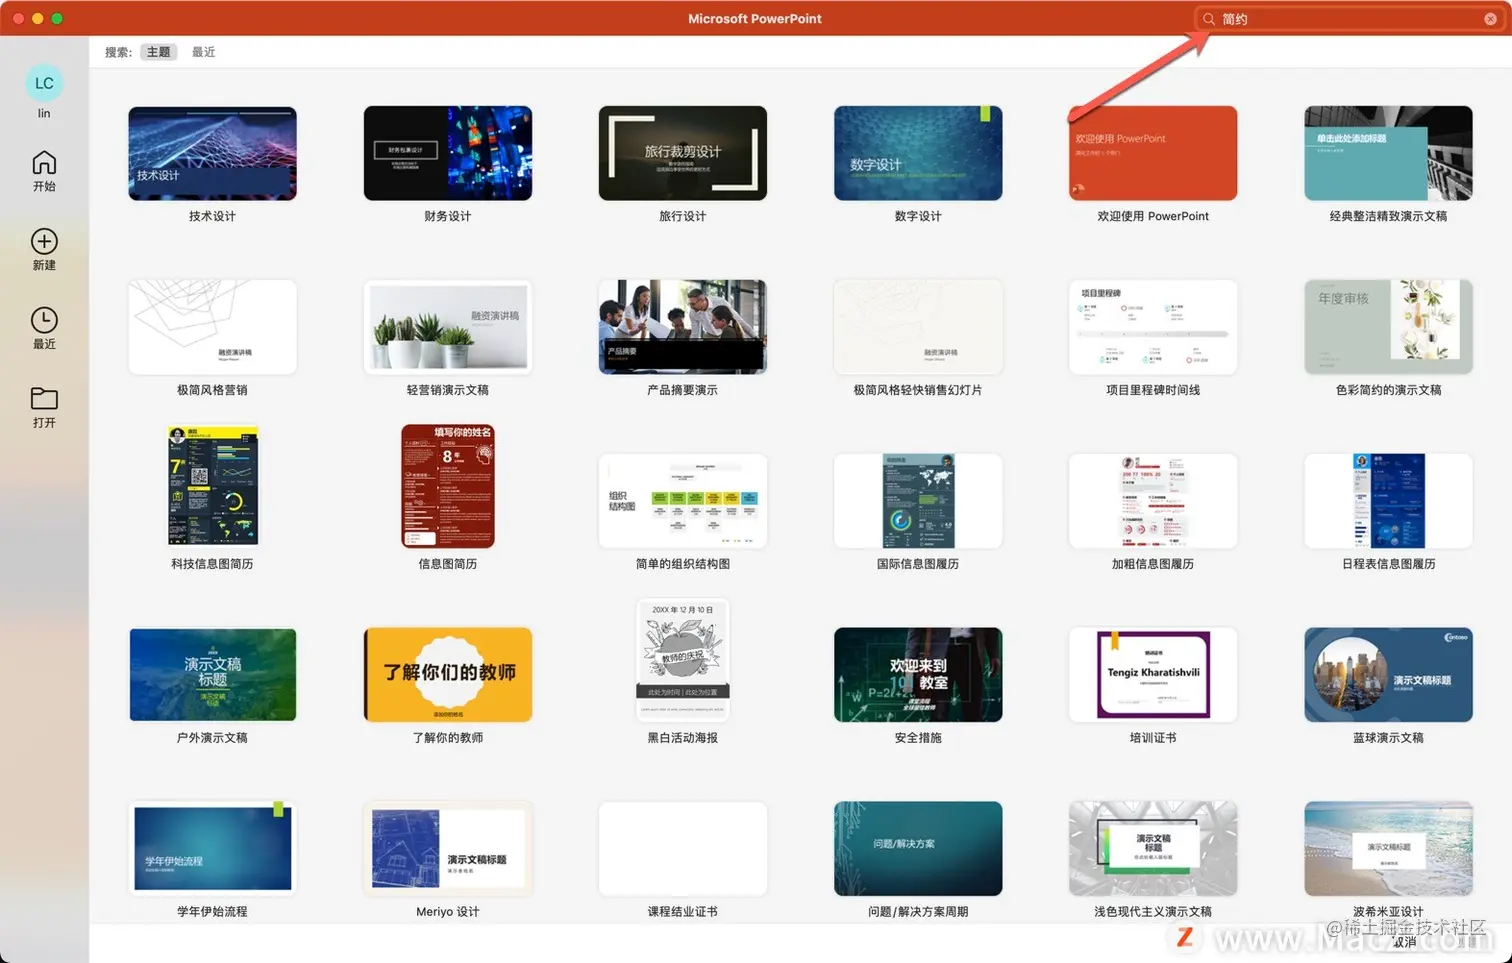Choose the 简单的组织结构图 template
Viewport: 1512px width, 963px height.
point(683,501)
